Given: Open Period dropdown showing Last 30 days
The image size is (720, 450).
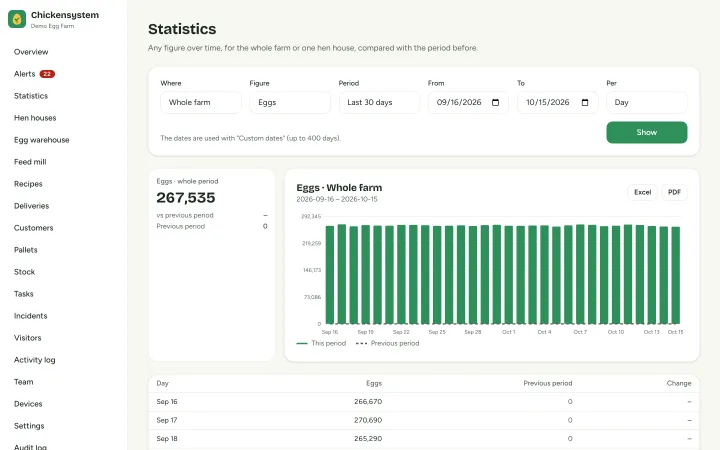Looking at the screenshot, I should pyautogui.click(x=379, y=102).
